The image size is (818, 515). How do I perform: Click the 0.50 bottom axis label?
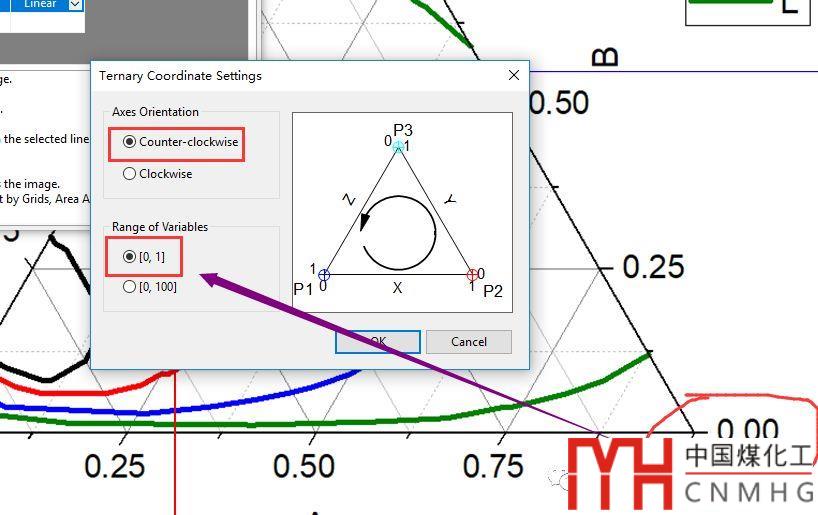click(304, 466)
